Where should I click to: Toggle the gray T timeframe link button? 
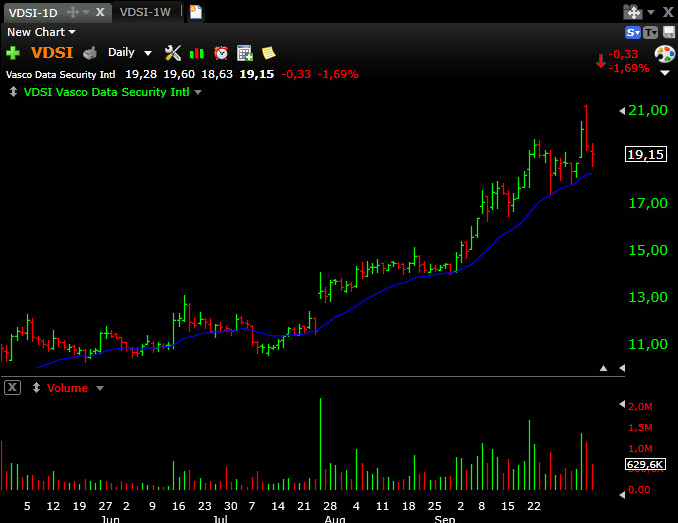650,32
